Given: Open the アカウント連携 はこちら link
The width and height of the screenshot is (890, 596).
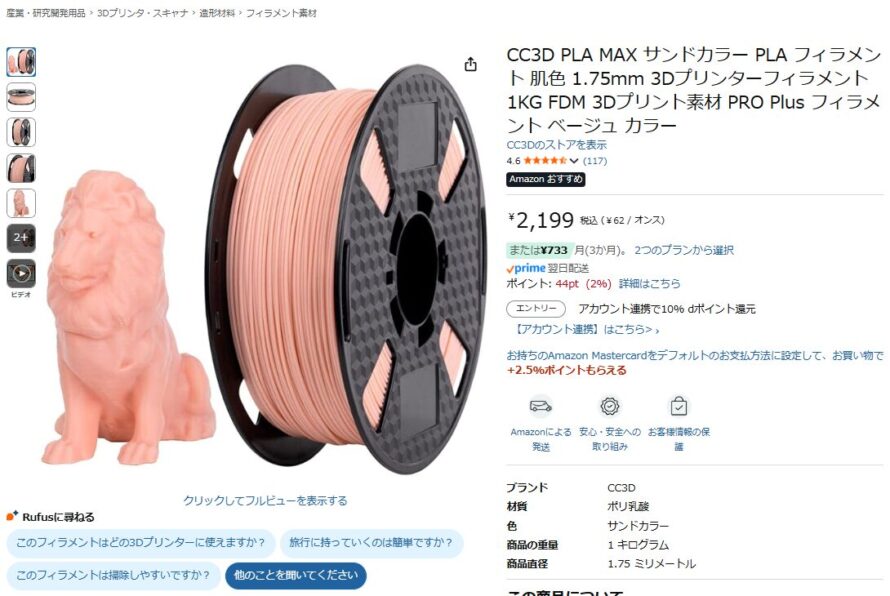Looking at the screenshot, I should (586, 329).
